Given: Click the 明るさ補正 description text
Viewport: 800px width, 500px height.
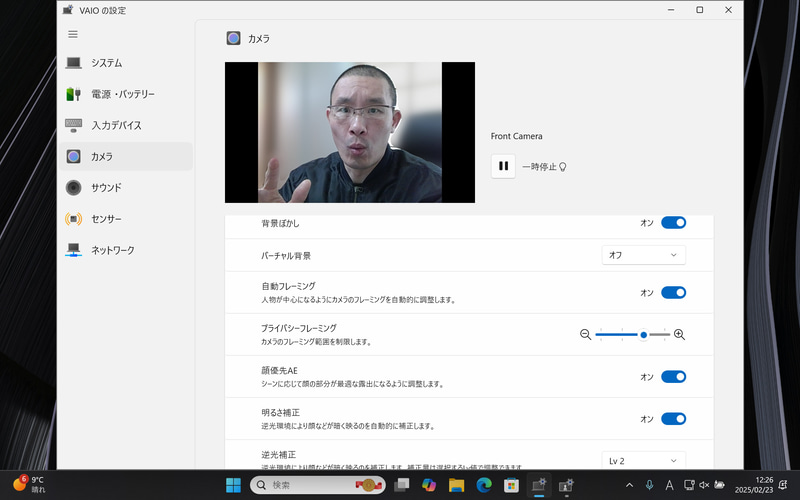Looking at the screenshot, I should [x=348, y=426].
